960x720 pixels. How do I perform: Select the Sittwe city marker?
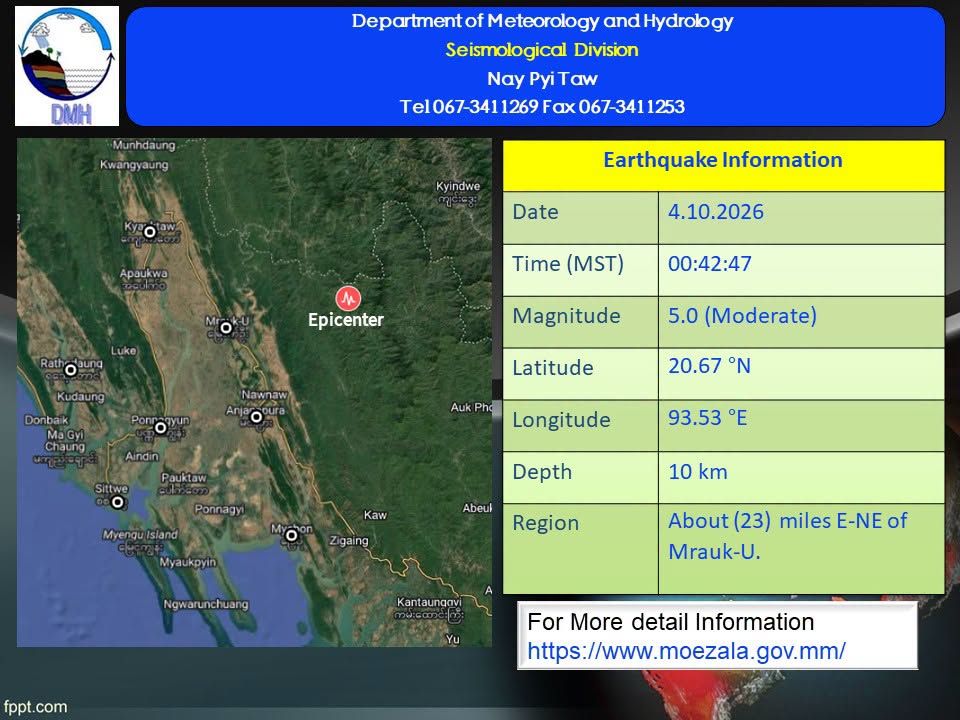point(118,503)
